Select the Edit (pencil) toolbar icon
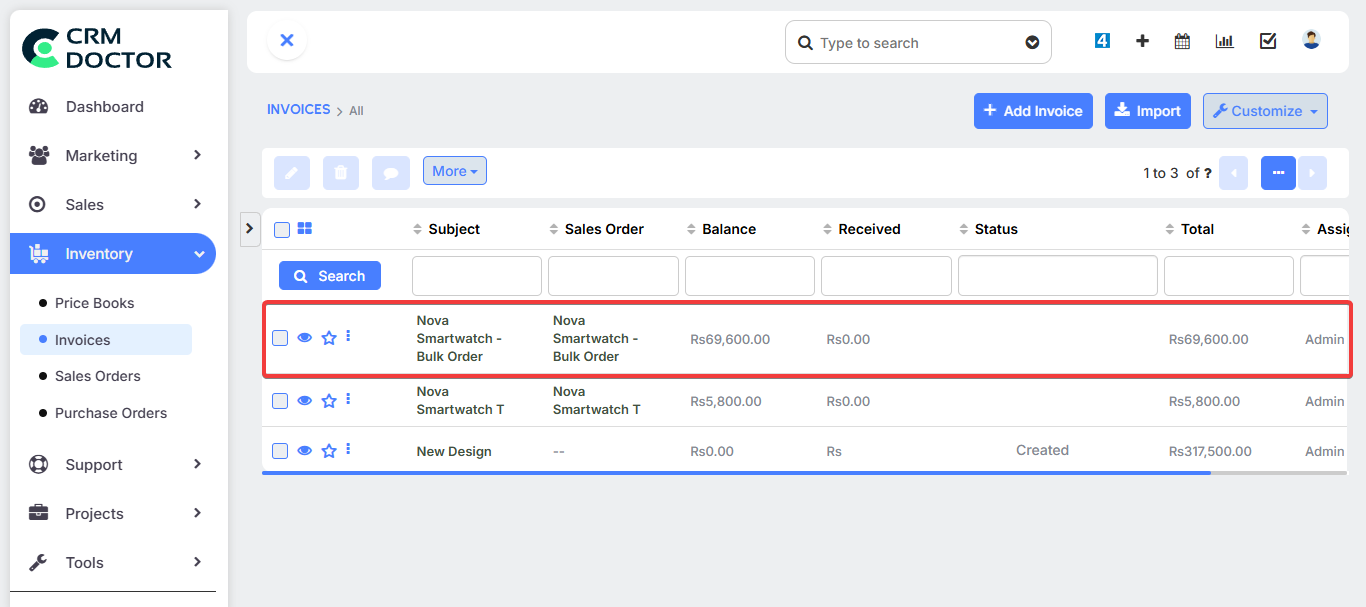Image resolution: width=1366 pixels, height=607 pixels. click(291, 172)
